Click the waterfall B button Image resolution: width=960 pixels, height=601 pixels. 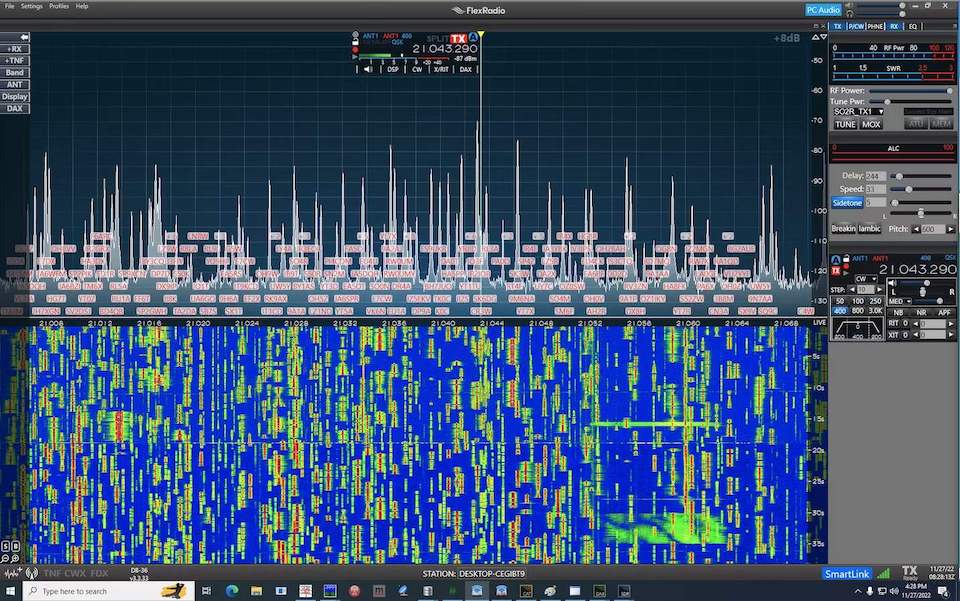pyautogui.click(x=15, y=546)
